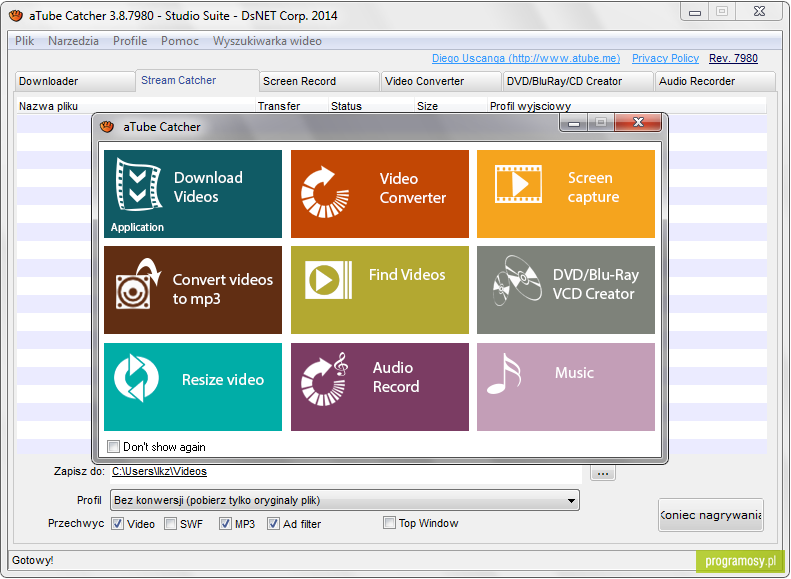Click the DVD/Blu-Ray discs icon

[x=517, y=281]
